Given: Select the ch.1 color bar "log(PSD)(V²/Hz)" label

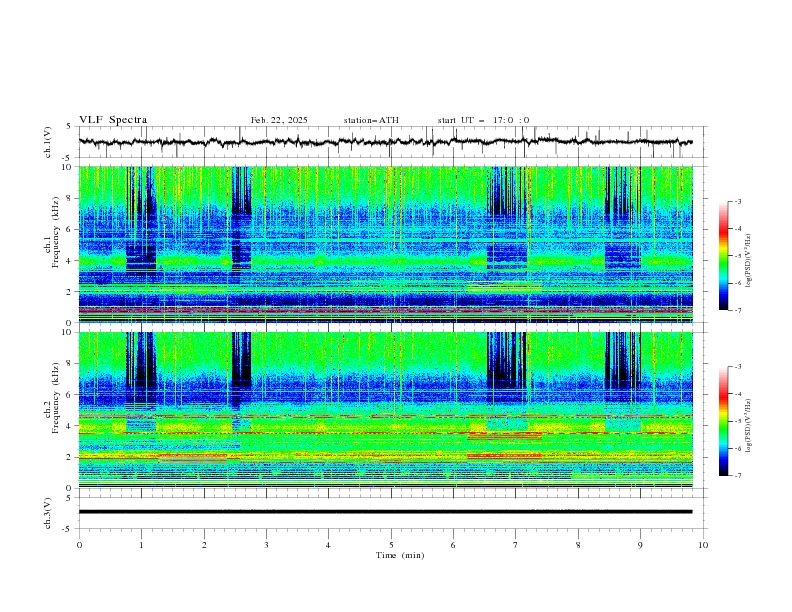Looking at the screenshot, I should coord(748,261).
